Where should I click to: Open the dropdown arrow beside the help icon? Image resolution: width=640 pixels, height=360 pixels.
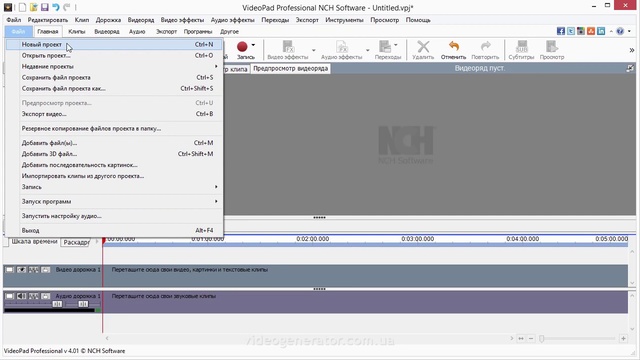[x=629, y=31]
